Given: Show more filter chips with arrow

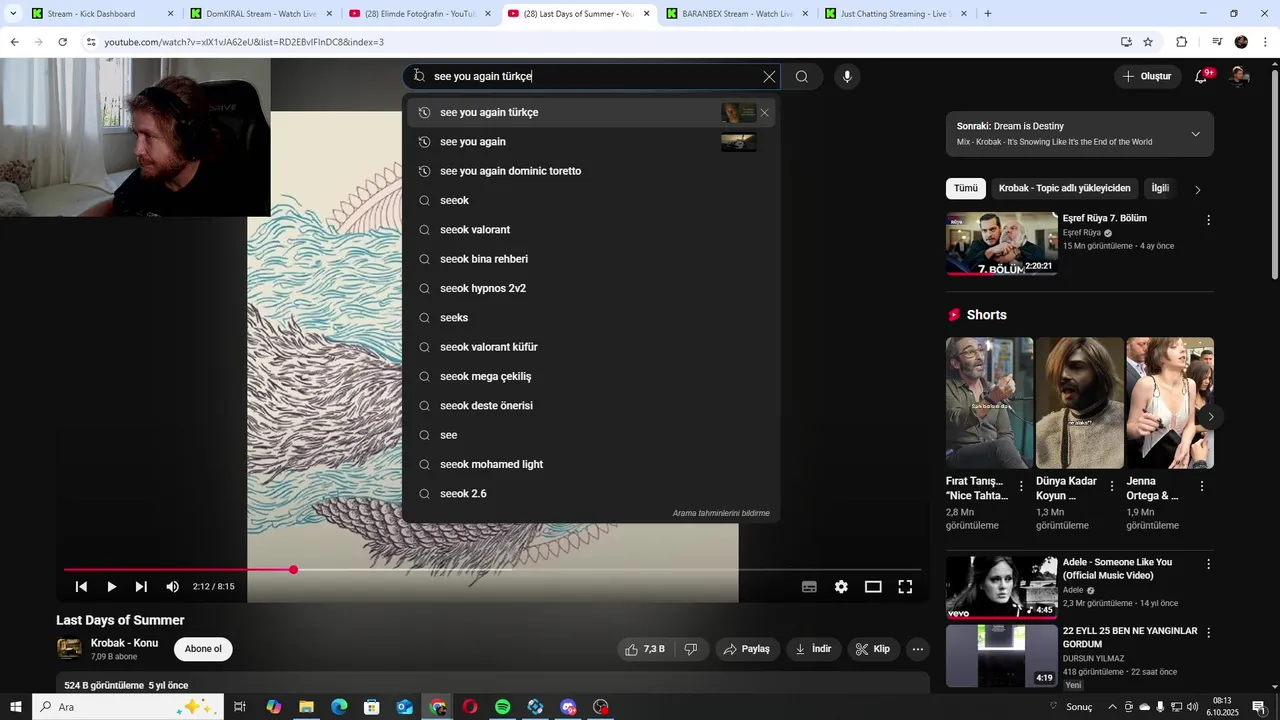Looking at the screenshot, I should [x=1198, y=190].
